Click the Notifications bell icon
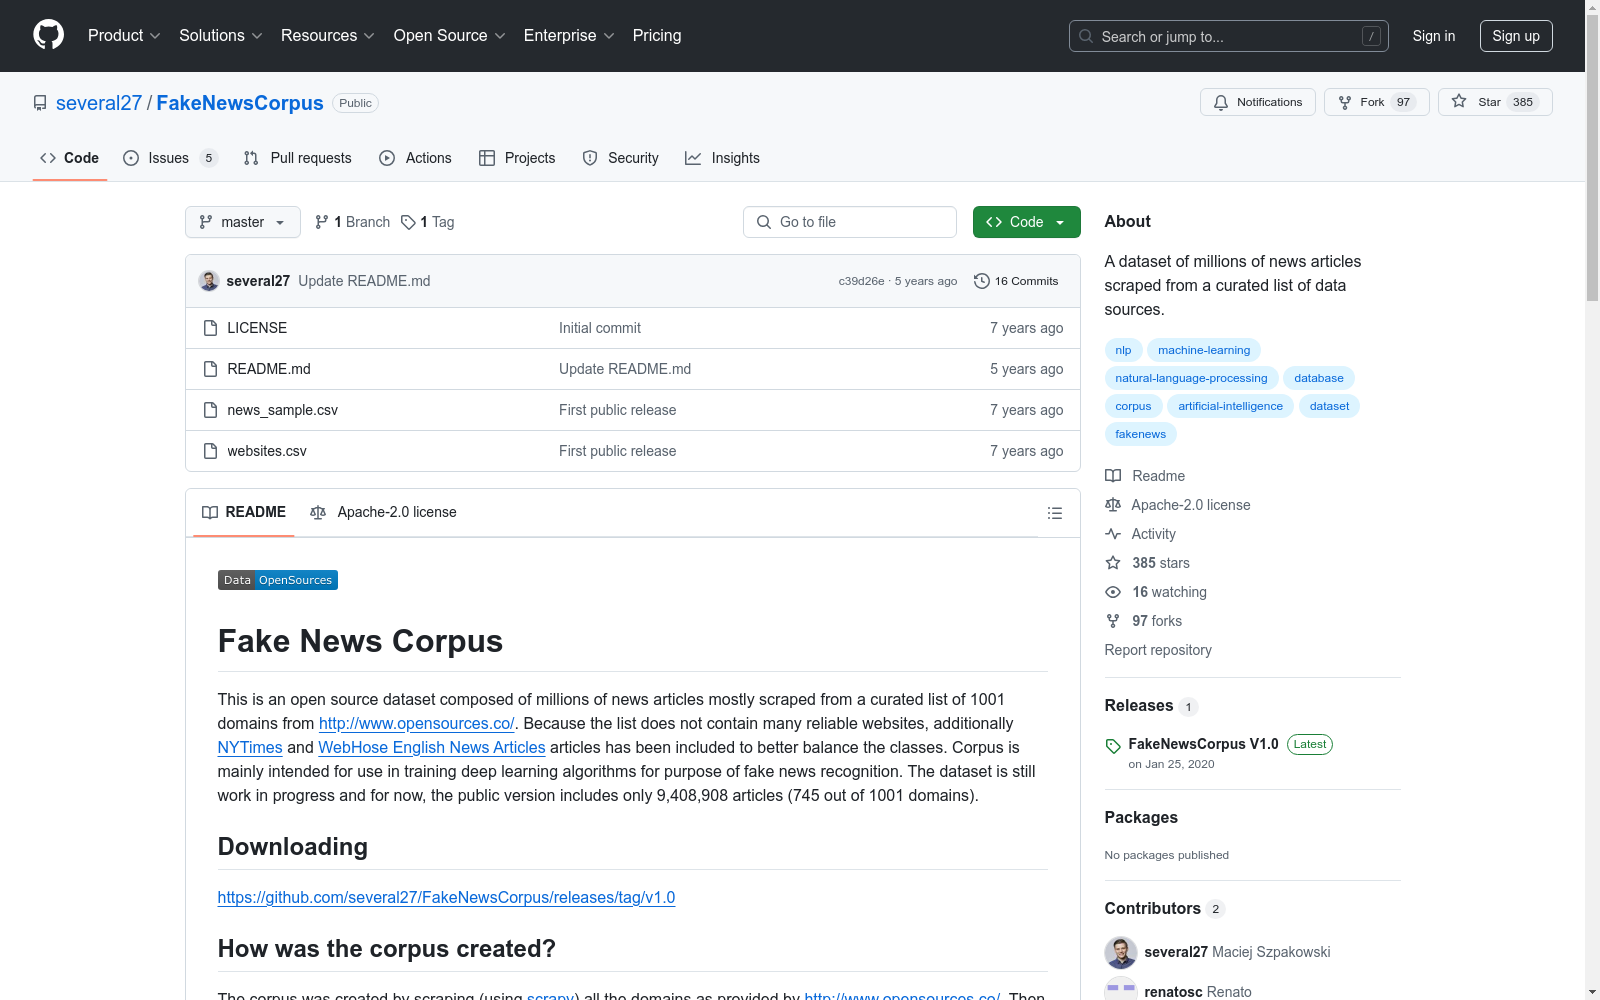This screenshot has width=1600, height=1000. click(x=1221, y=102)
